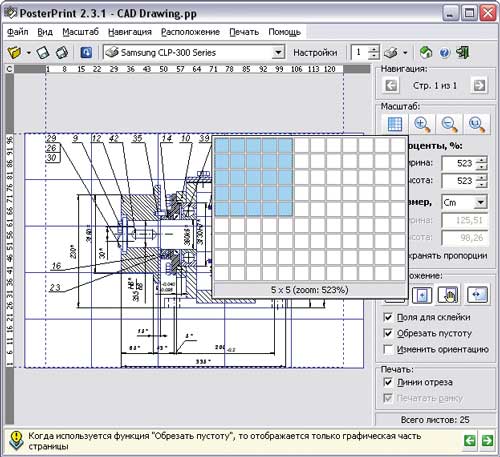The image size is (500, 457).
Task: Click the horizontal arrows position icon
Action: [477, 295]
